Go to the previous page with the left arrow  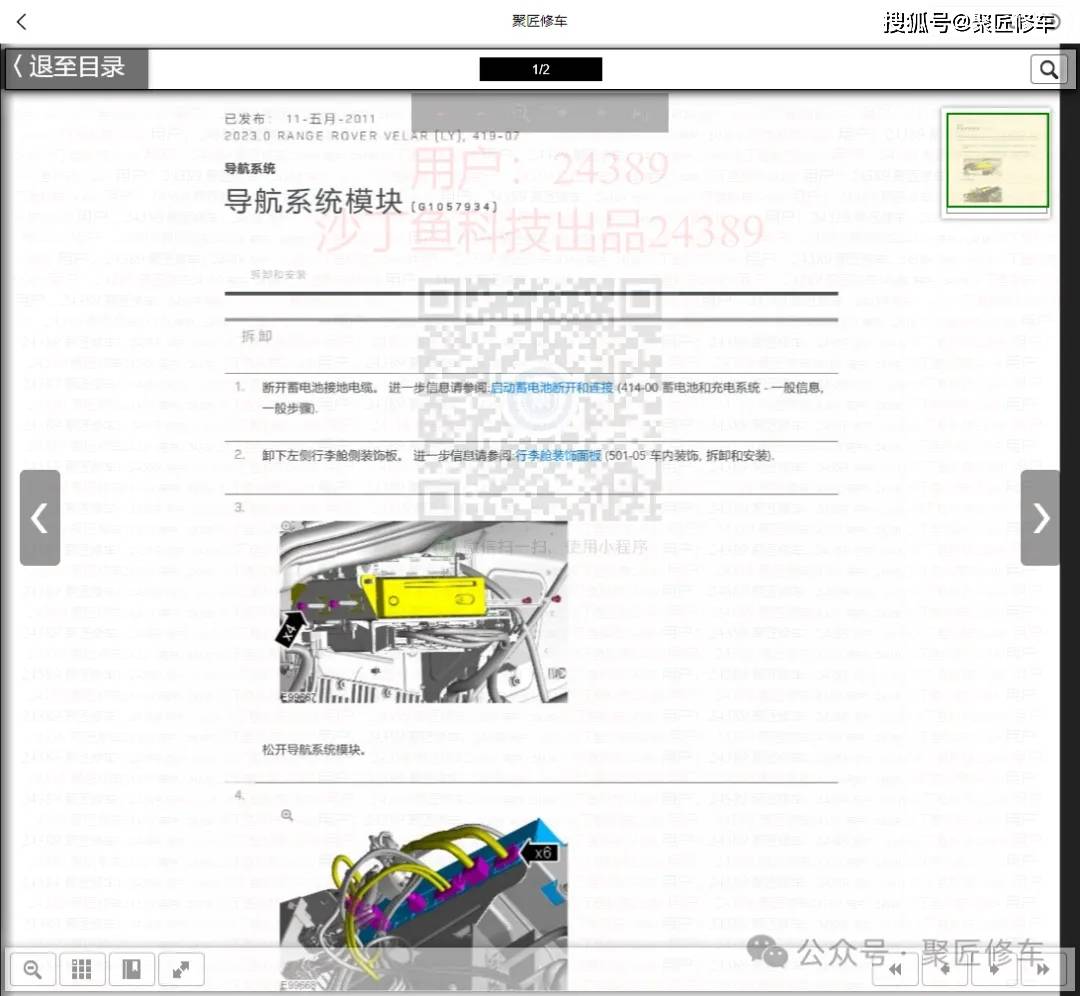(40, 518)
